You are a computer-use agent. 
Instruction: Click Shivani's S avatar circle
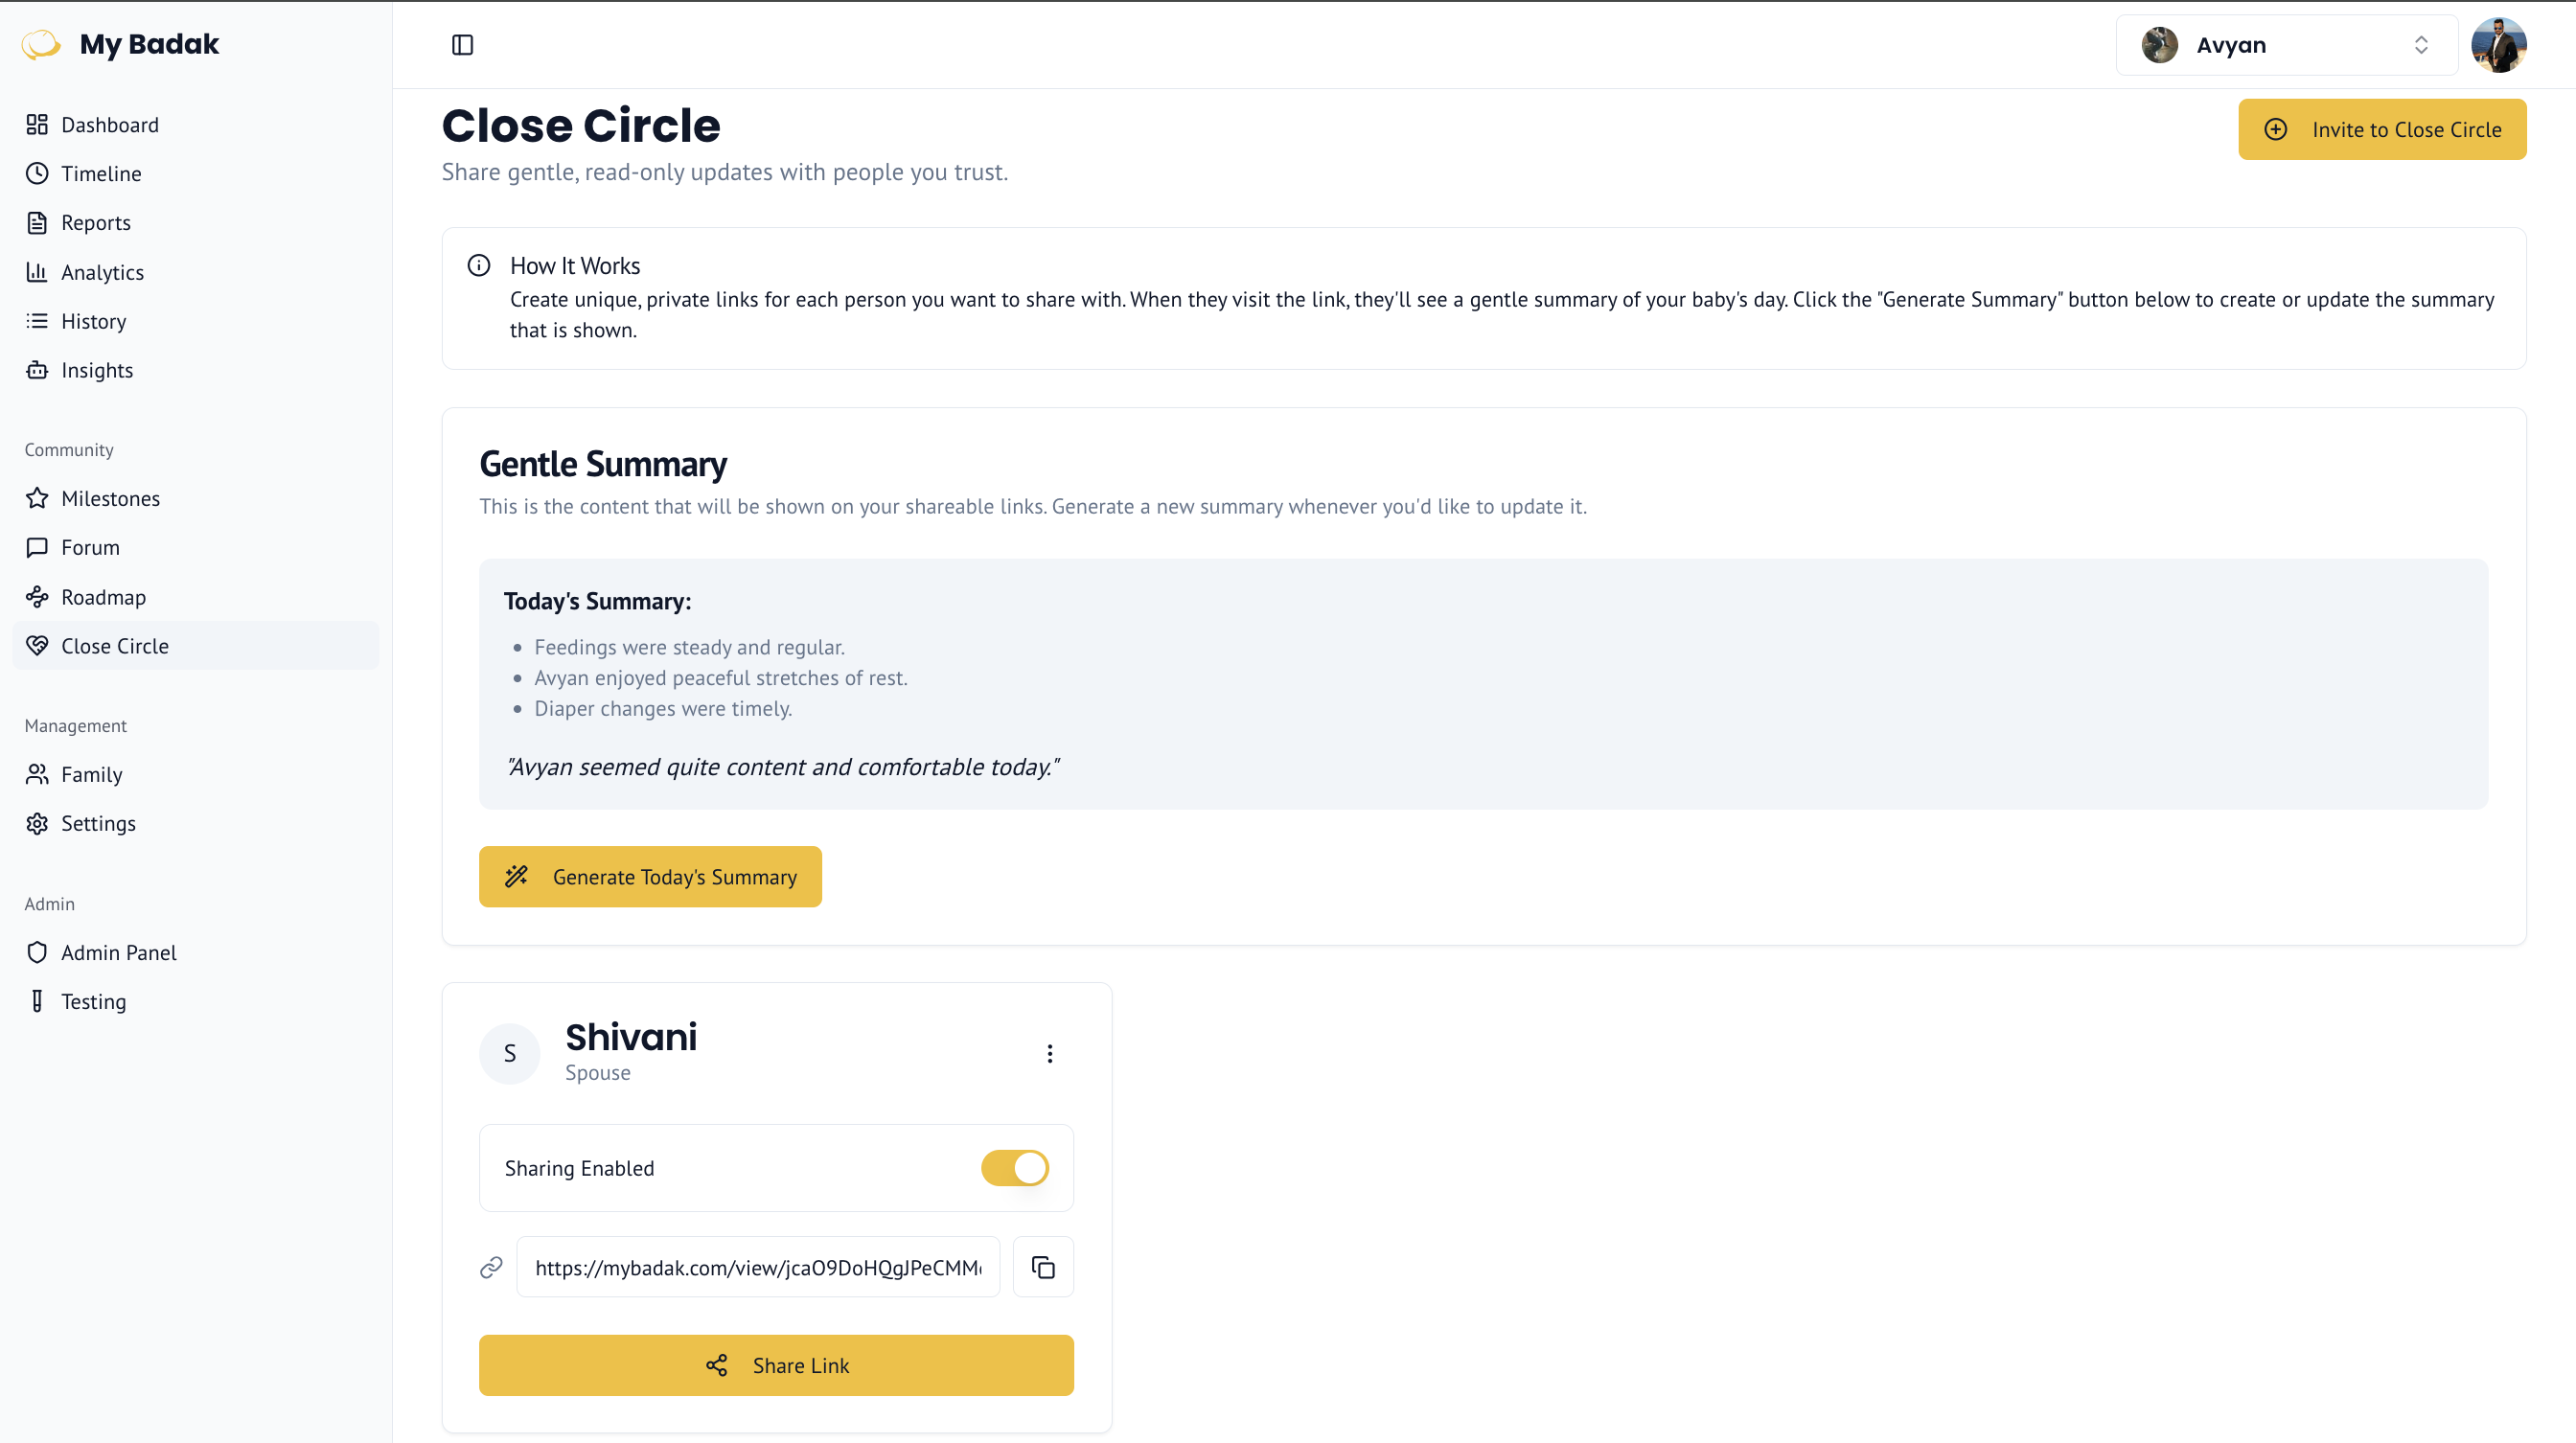tap(510, 1053)
